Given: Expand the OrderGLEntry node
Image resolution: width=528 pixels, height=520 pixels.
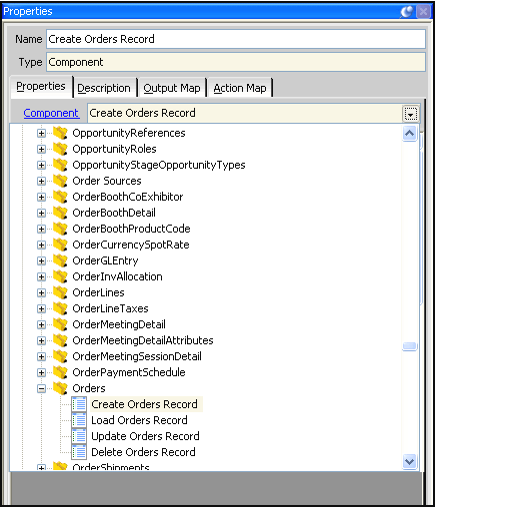Looking at the screenshot, I should pos(41,261).
